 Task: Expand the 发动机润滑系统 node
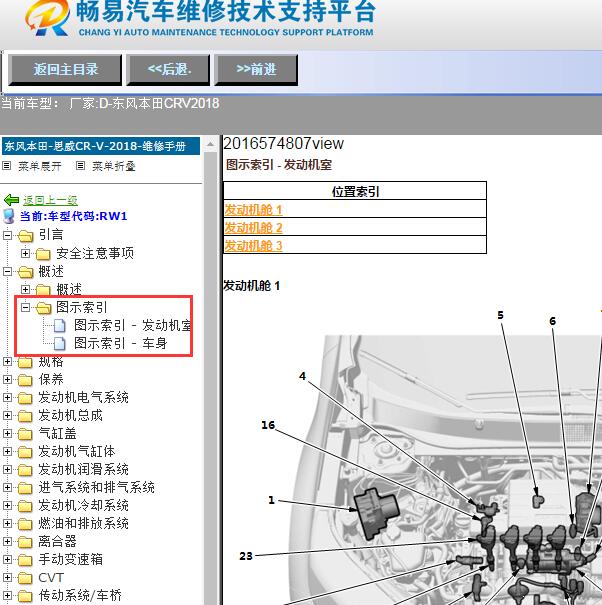pyautogui.click(x=7, y=469)
